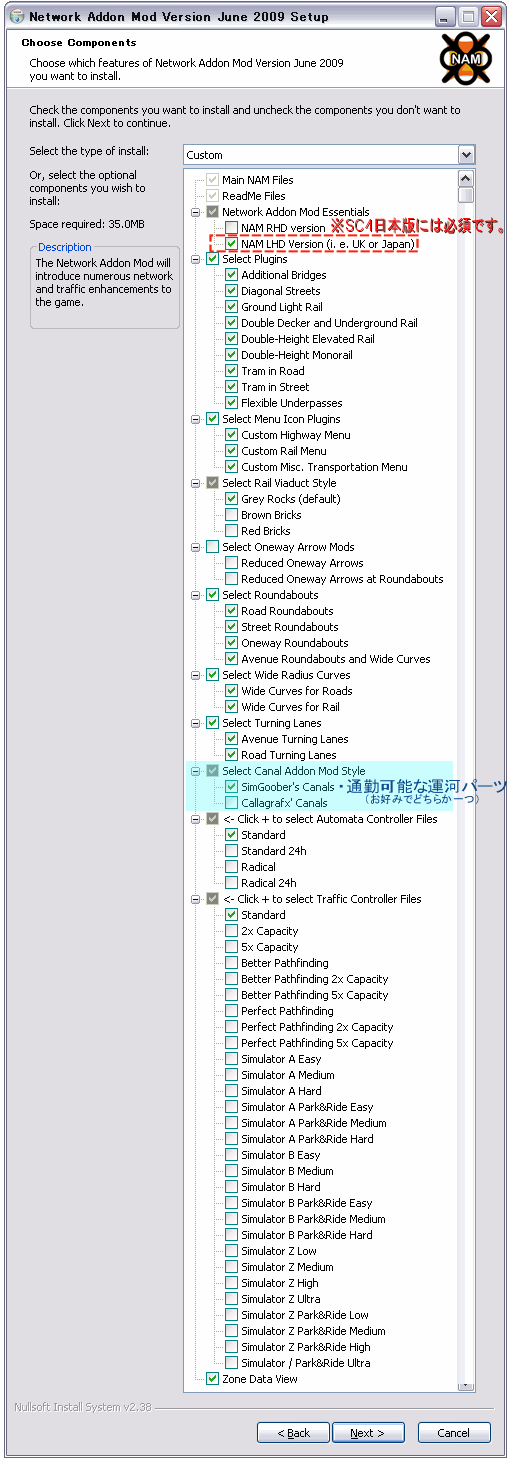Uncheck NAM LHD Version (UK or Japan)
The width and height of the screenshot is (510, 1460).
click(232, 244)
